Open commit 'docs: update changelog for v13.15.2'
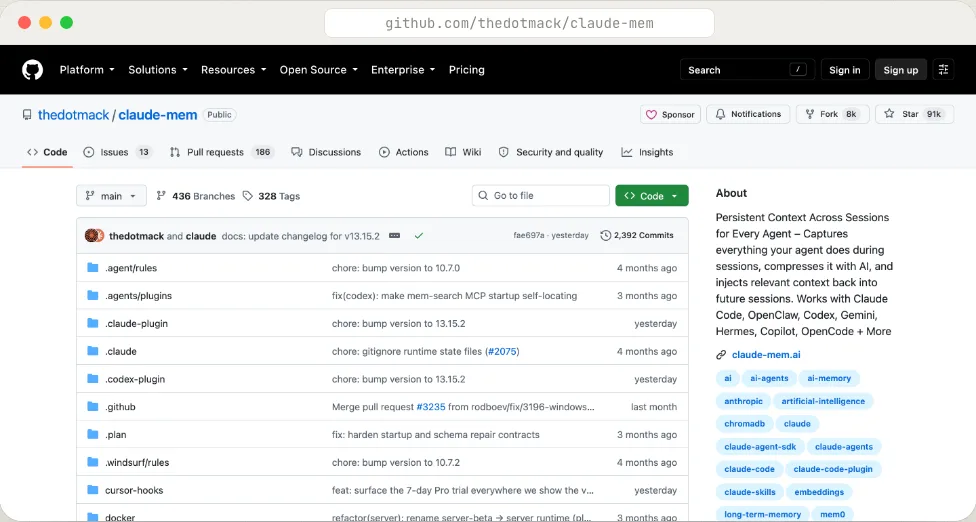 pos(301,236)
